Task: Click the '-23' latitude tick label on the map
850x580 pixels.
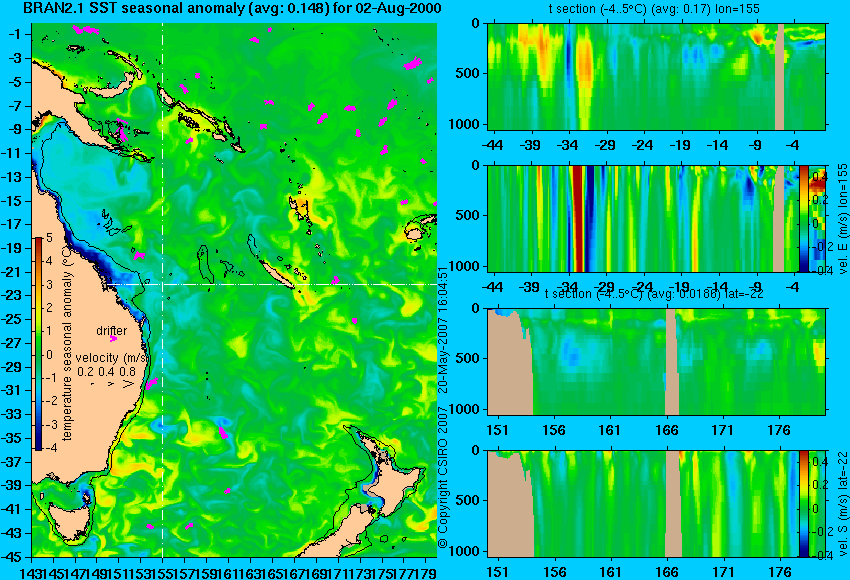Action: 11,295
